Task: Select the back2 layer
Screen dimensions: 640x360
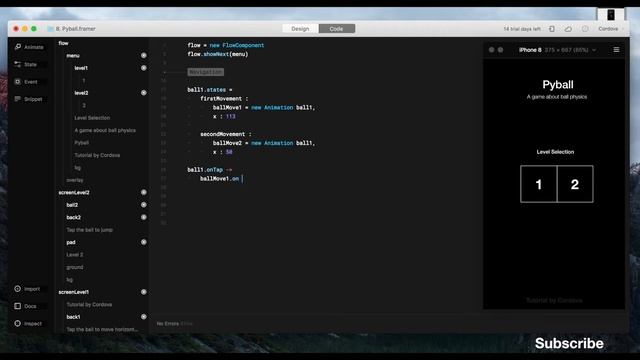Action: [x=73, y=218]
